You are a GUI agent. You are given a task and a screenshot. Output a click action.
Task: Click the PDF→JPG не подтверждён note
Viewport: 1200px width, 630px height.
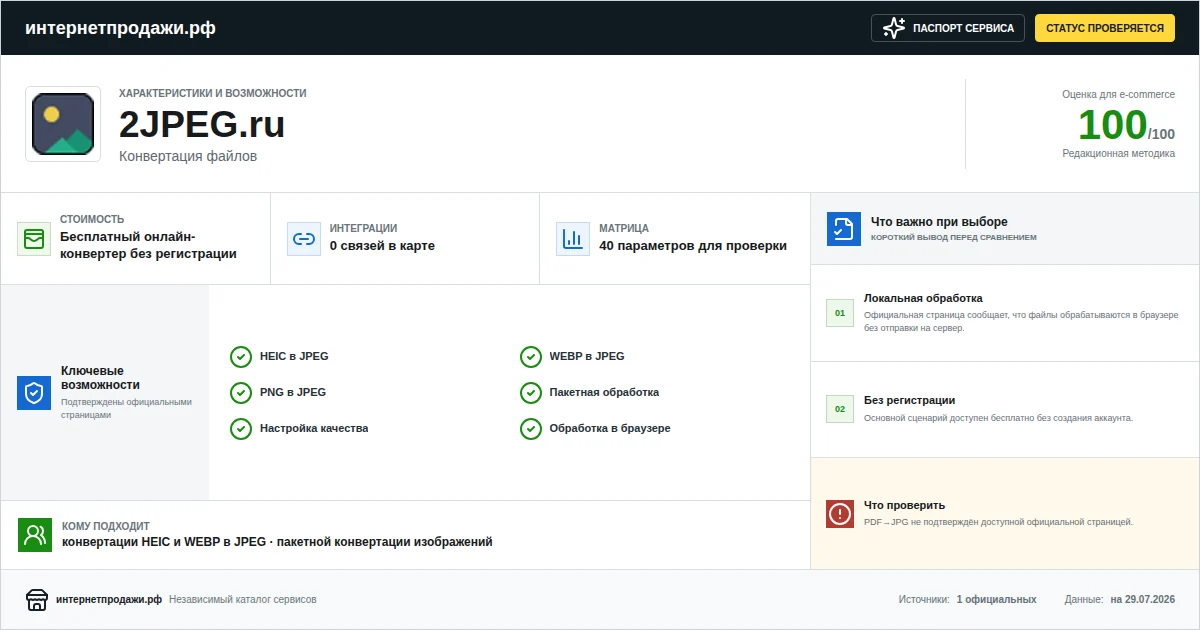click(998, 522)
